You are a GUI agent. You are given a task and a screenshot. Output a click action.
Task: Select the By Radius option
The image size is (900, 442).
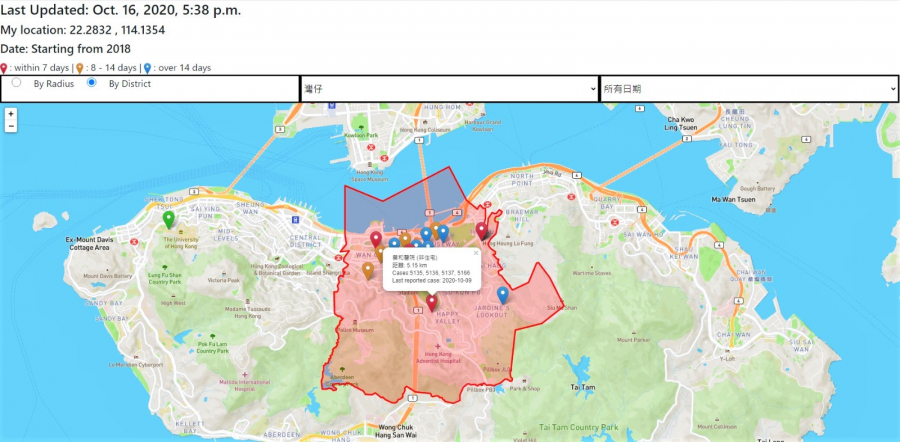[16, 83]
